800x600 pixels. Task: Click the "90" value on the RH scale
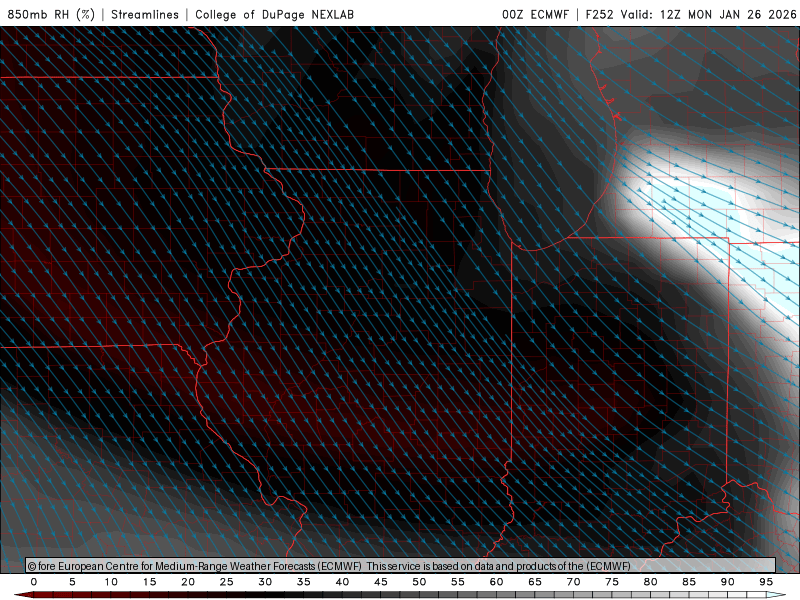point(728,582)
